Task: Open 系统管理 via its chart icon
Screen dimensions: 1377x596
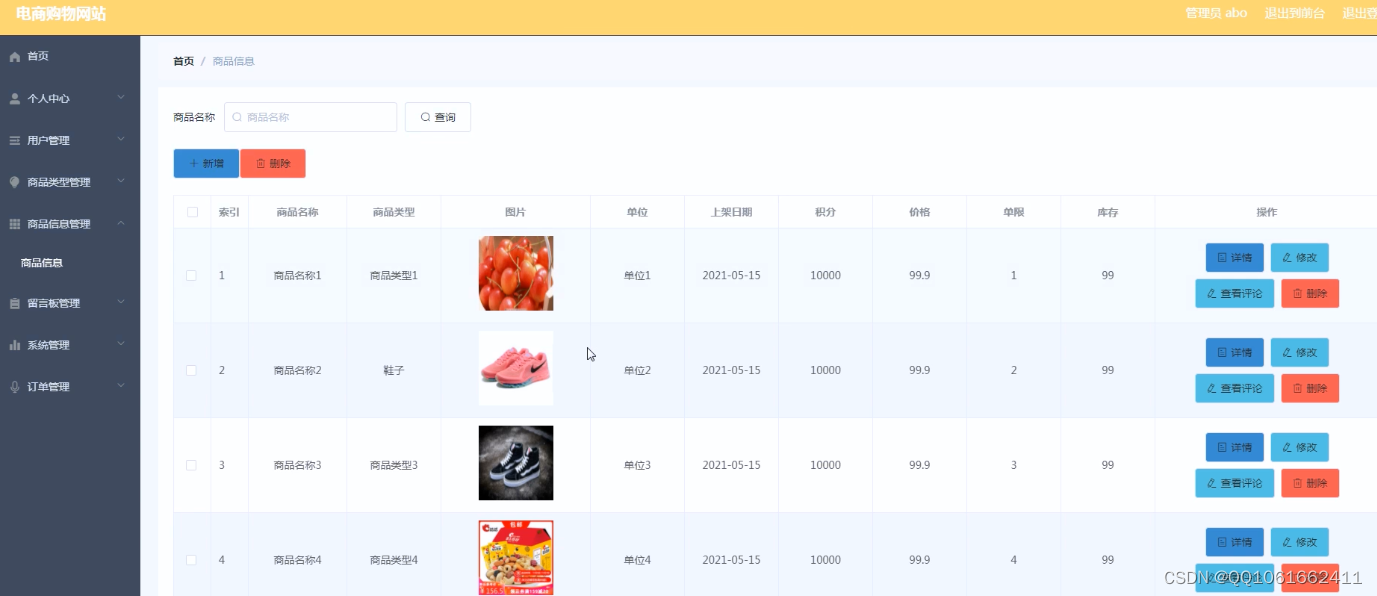Action: 12,344
